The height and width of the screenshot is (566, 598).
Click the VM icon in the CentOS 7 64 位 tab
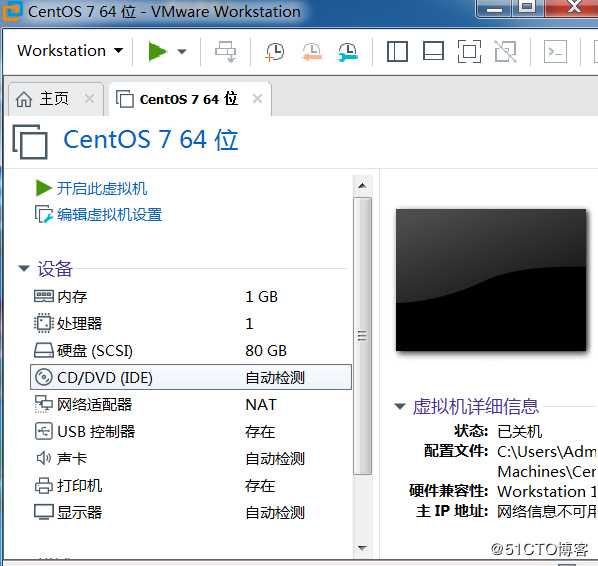point(125,99)
